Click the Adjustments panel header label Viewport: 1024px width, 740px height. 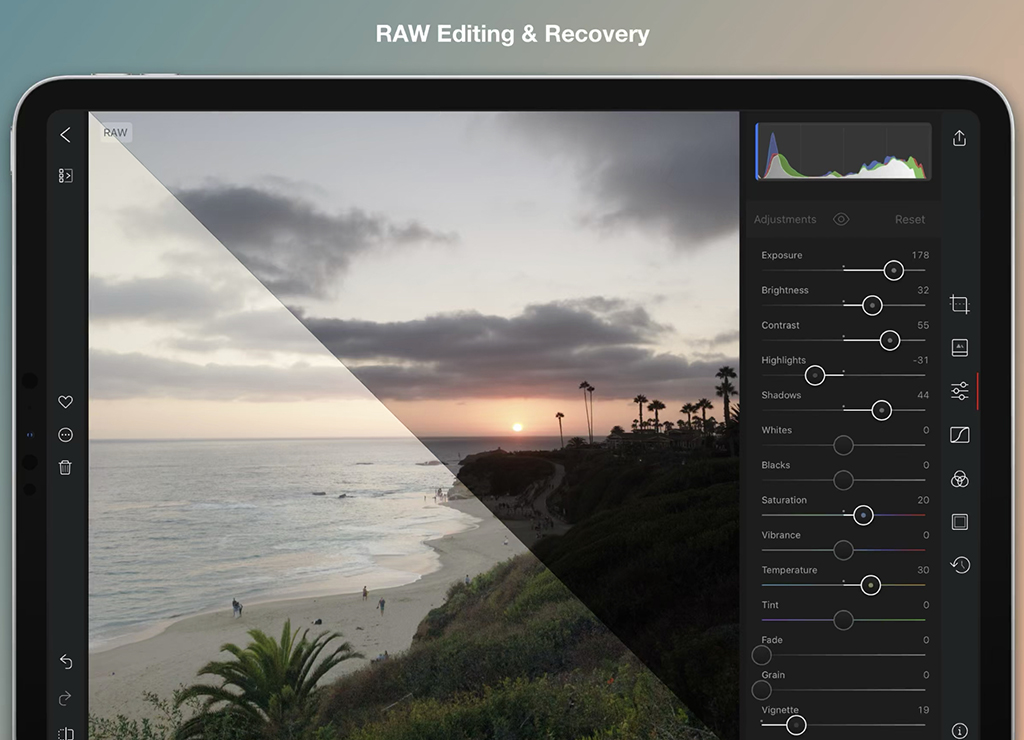click(785, 219)
